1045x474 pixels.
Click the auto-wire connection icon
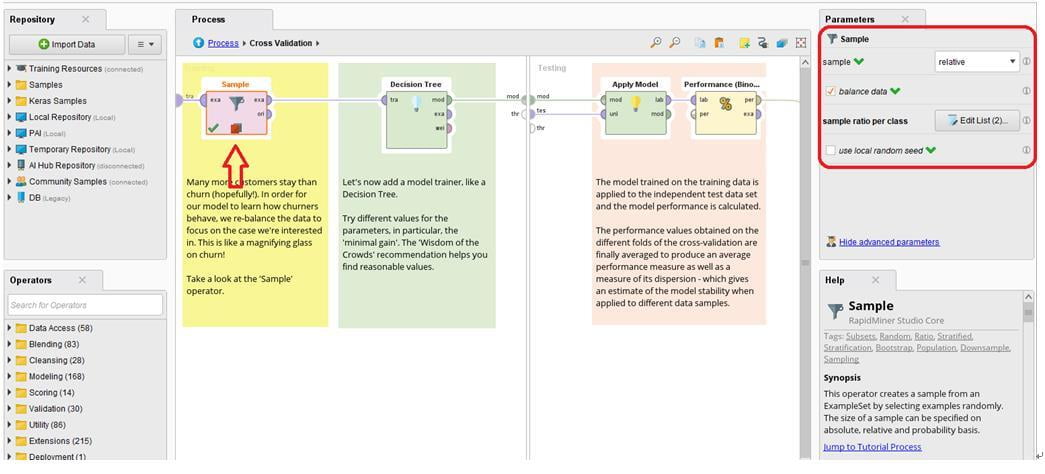pyautogui.click(x=763, y=43)
